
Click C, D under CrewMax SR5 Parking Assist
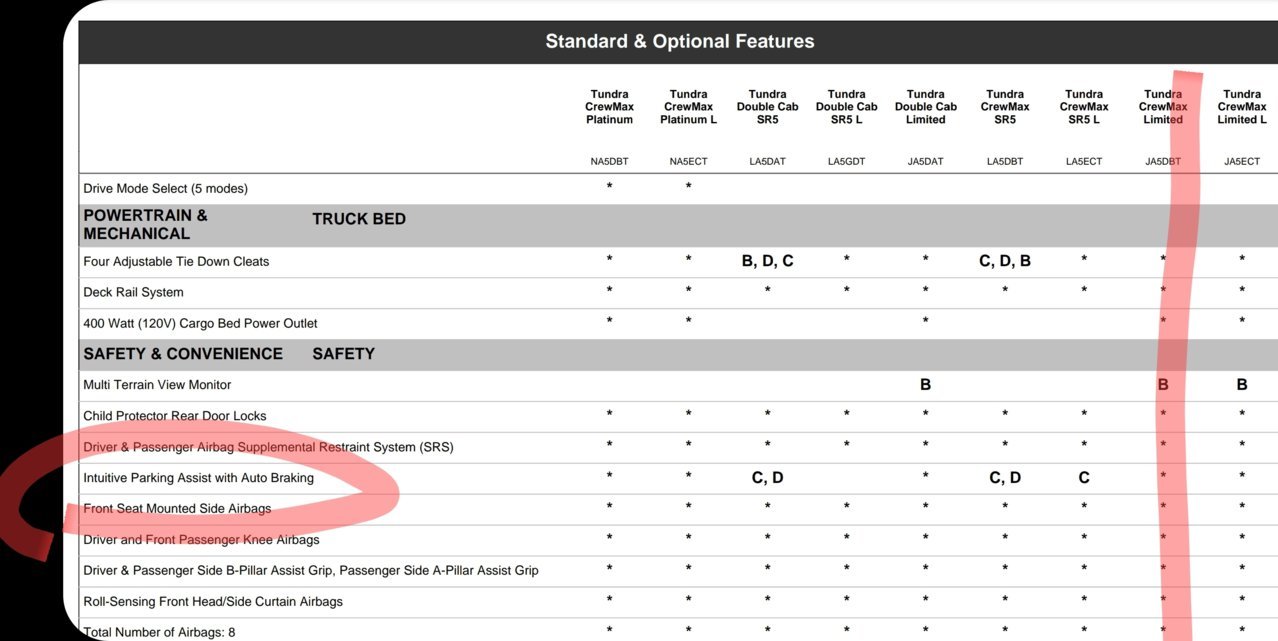pos(1005,478)
